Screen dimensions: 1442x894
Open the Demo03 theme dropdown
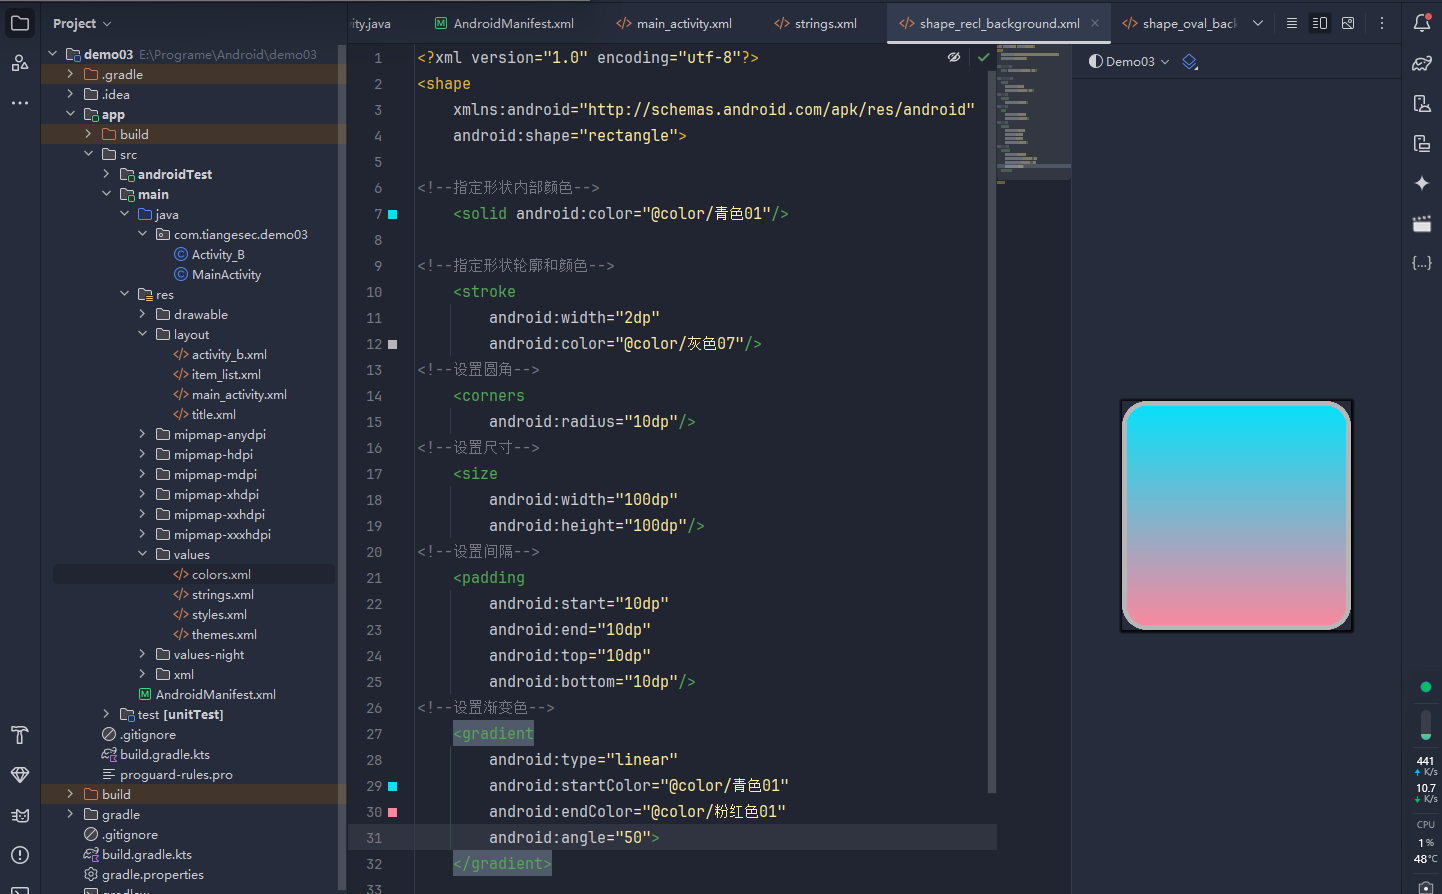pyautogui.click(x=1129, y=62)
